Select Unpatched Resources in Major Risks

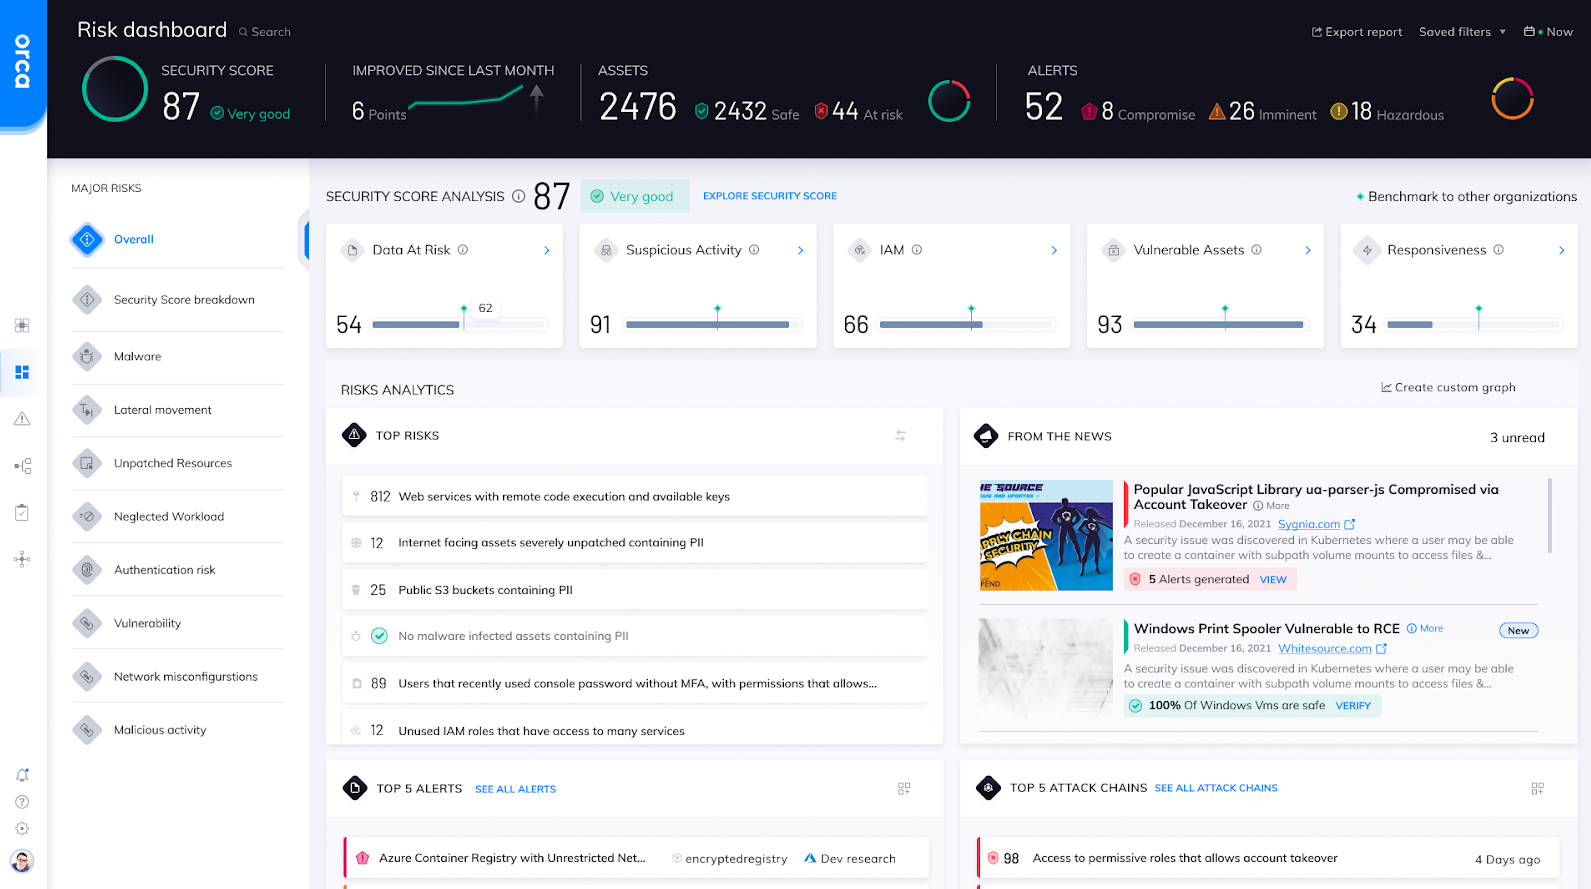(173, 463)
